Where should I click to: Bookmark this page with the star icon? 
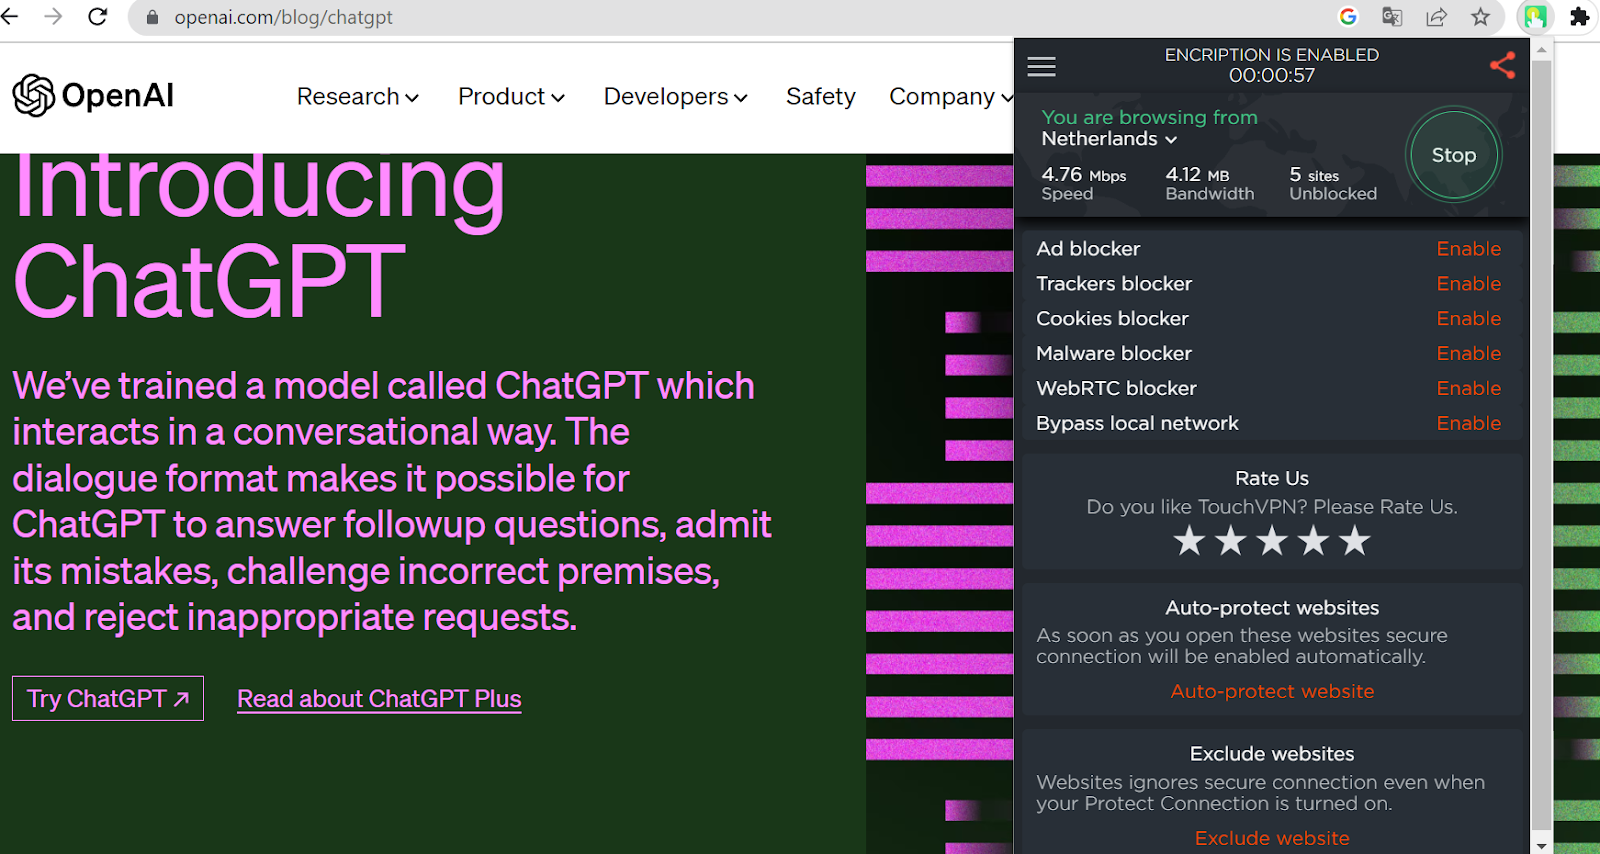click(1480, 17)
